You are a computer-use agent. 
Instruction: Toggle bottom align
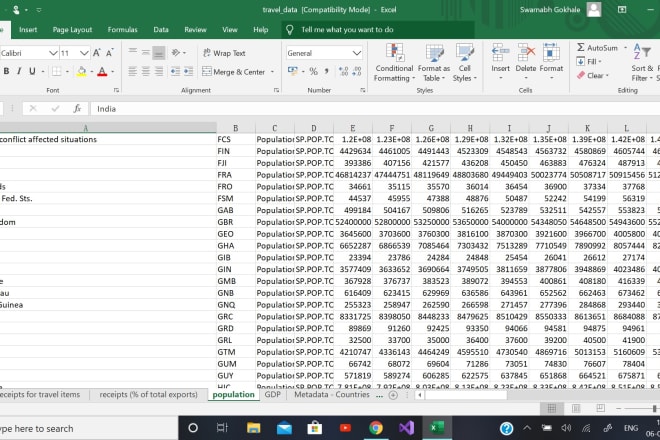(x=159, y=53)
